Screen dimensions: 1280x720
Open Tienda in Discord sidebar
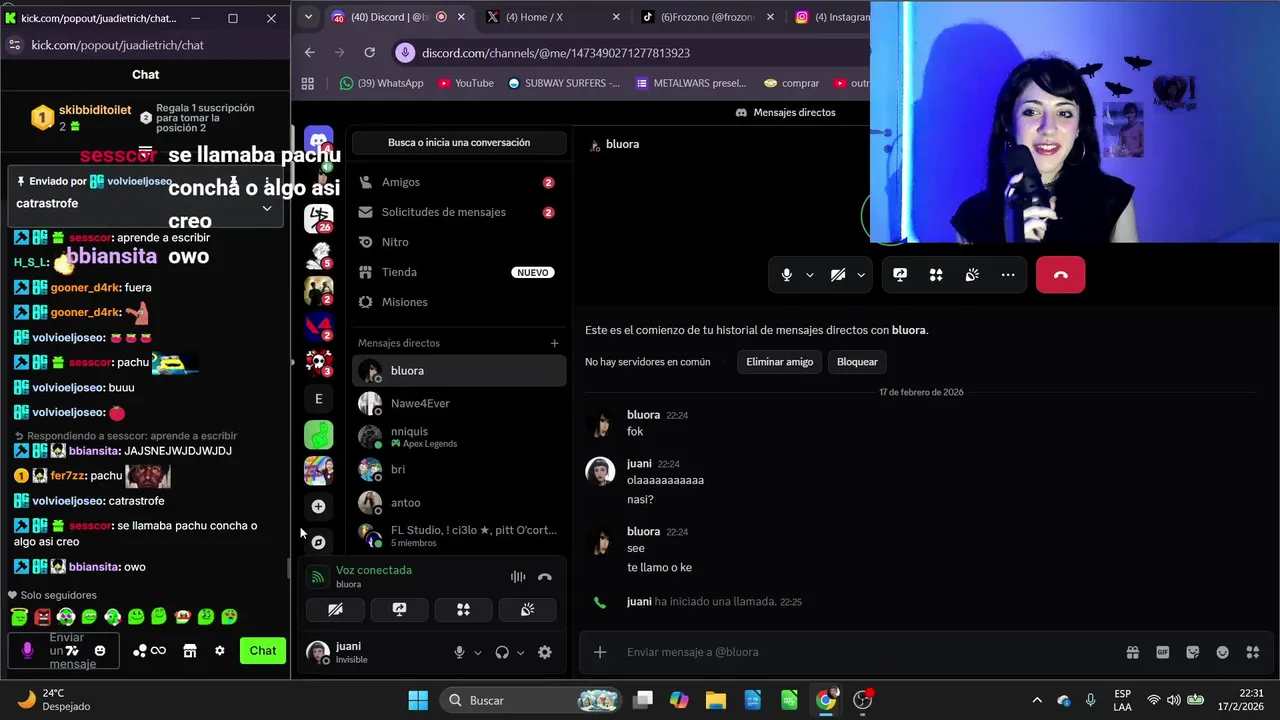coord(459,272)
